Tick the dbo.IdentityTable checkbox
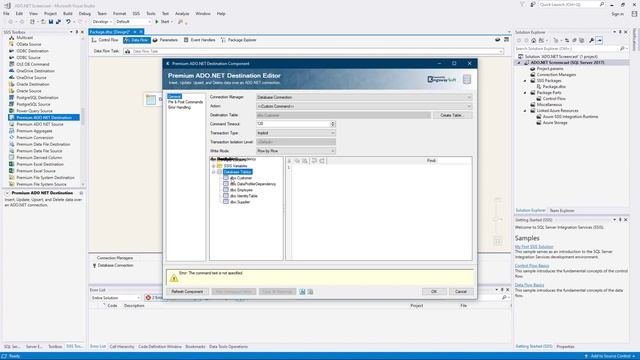Screen dimensions: 640x360 pos(226,196)
